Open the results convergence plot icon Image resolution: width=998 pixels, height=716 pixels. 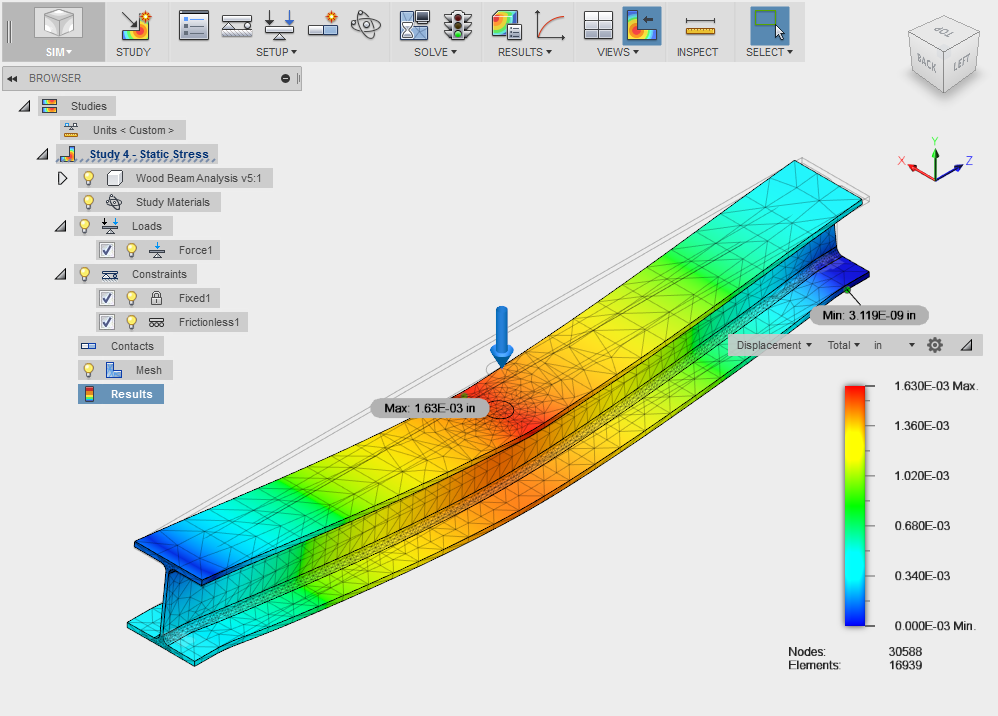(551, 25)
